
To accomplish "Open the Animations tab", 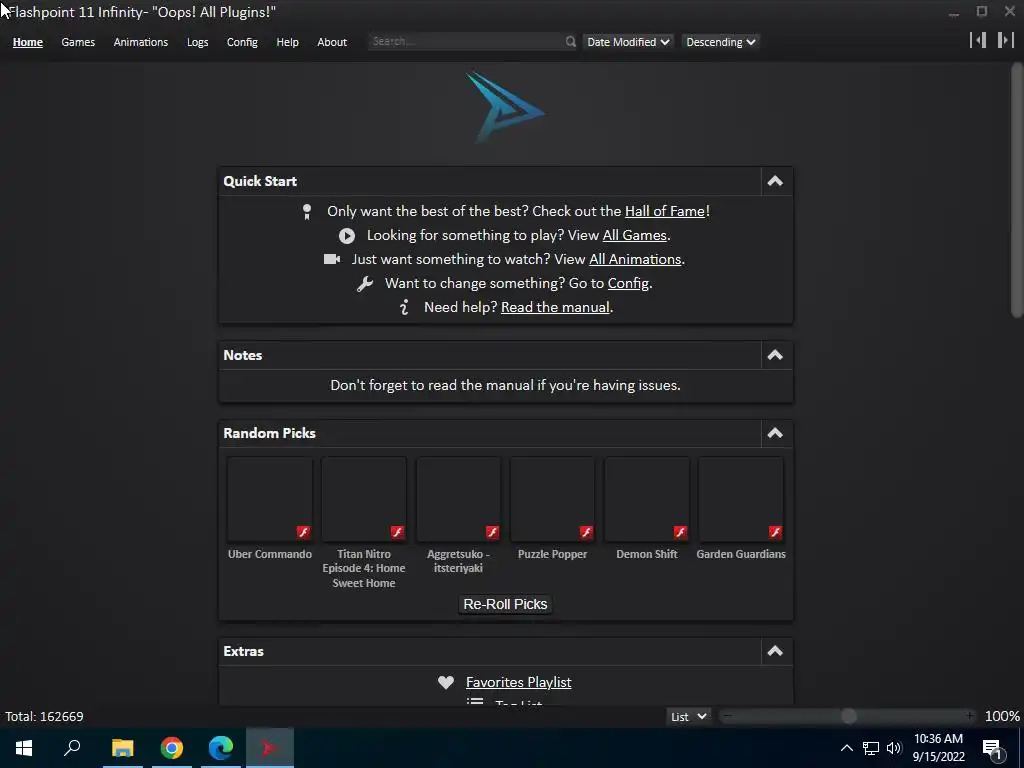I will [140, 42].
